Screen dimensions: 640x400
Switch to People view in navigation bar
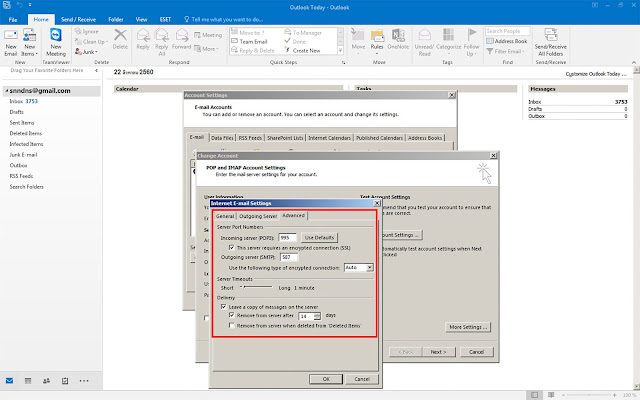[x=47, y=381]
